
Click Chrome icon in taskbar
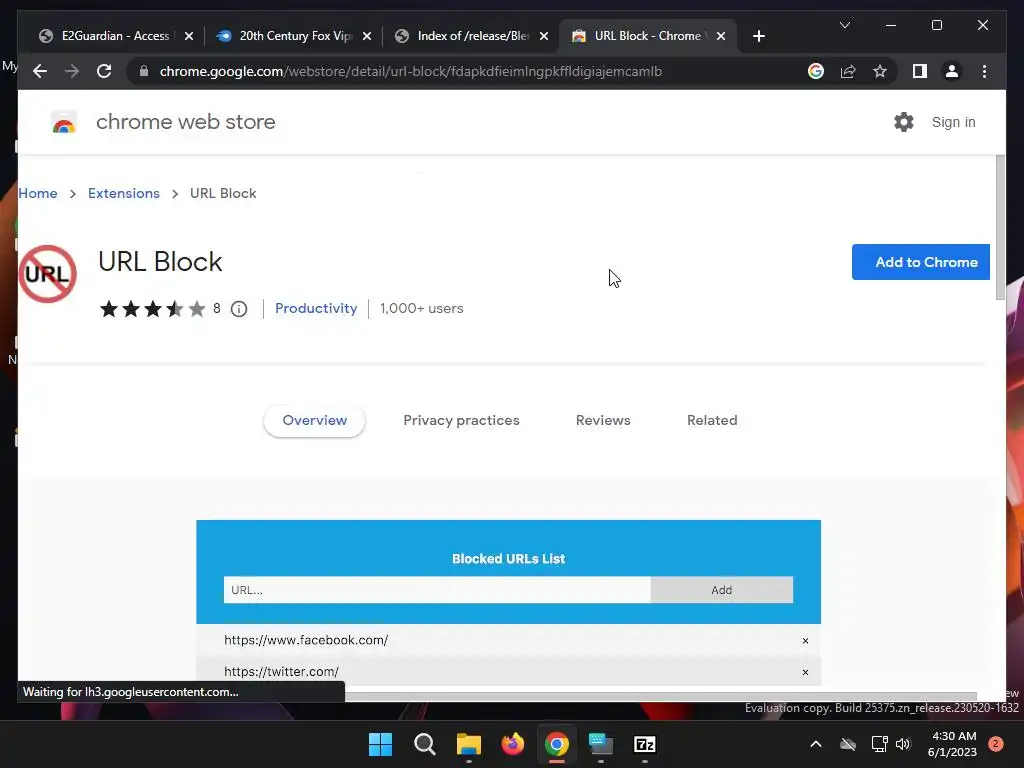[557, 744]
